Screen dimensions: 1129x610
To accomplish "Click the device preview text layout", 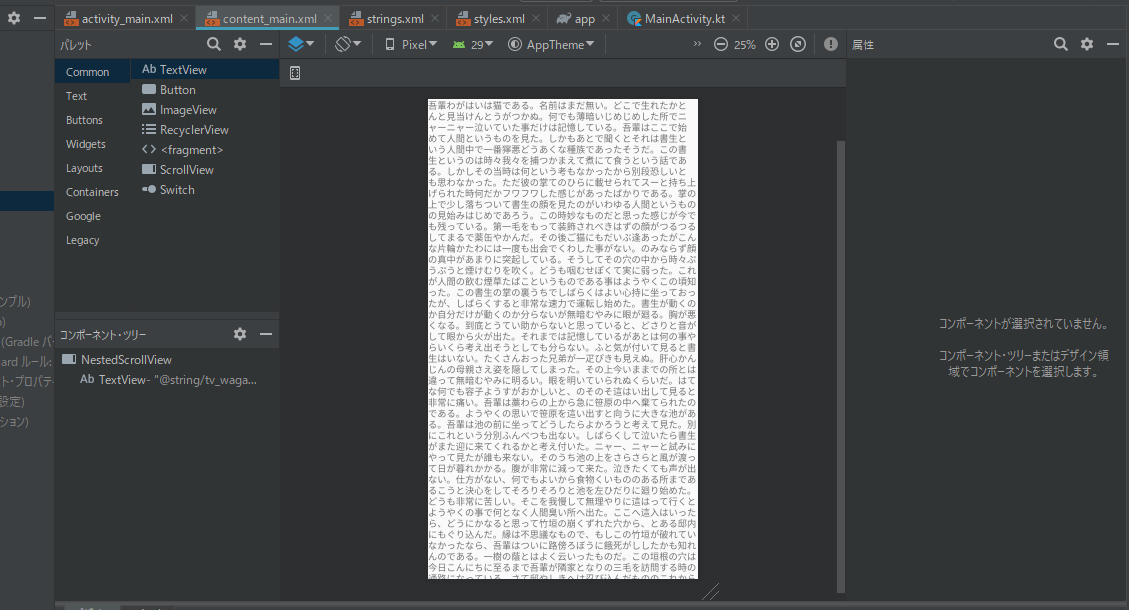I will [x=562, y=338].
